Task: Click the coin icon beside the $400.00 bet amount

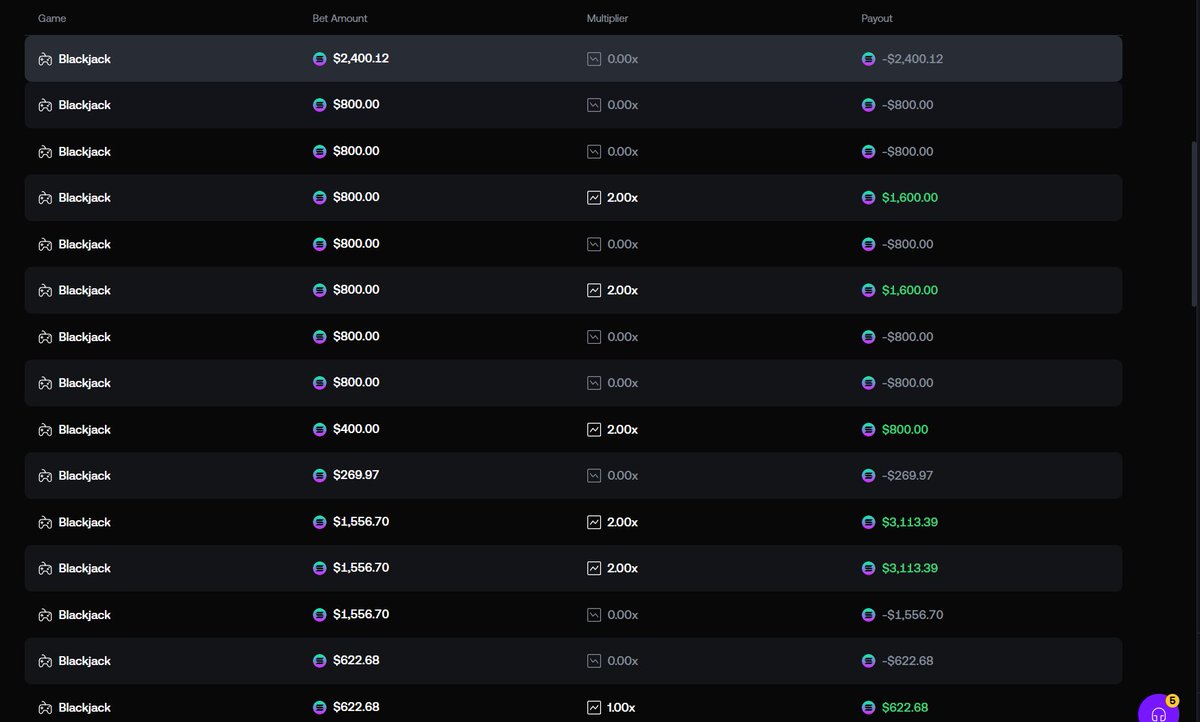Action: (x=320, y=430)
